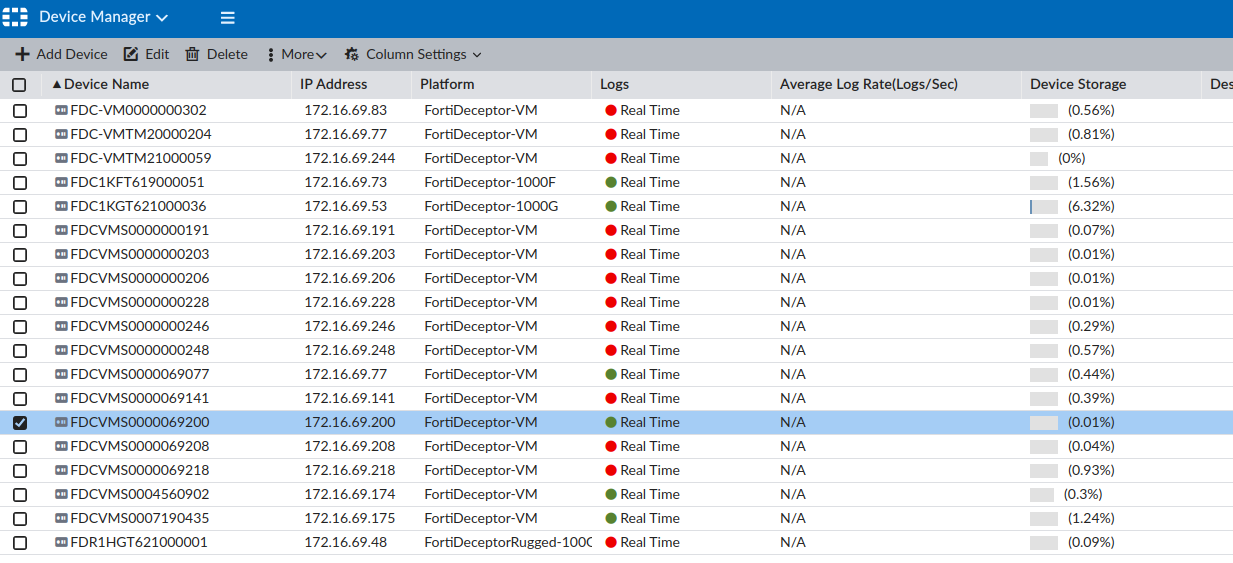Click IP address 172.16.69.174
Screen dimensions: 1233x563
tap(350, 494)
